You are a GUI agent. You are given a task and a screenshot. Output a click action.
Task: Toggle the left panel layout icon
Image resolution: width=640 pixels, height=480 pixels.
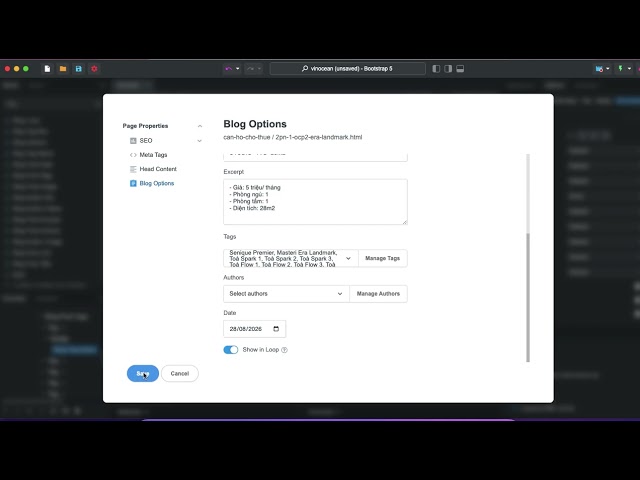click(436, 69)
